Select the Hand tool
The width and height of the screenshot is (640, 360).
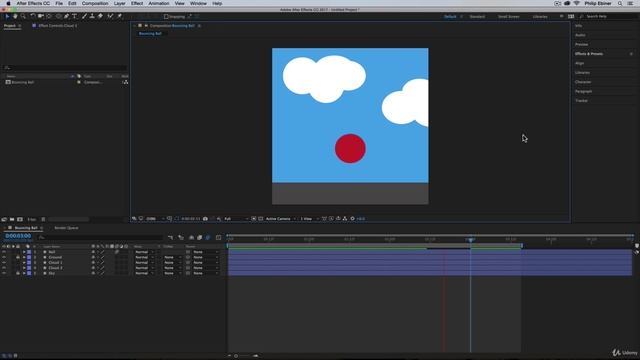coord(15,16)
